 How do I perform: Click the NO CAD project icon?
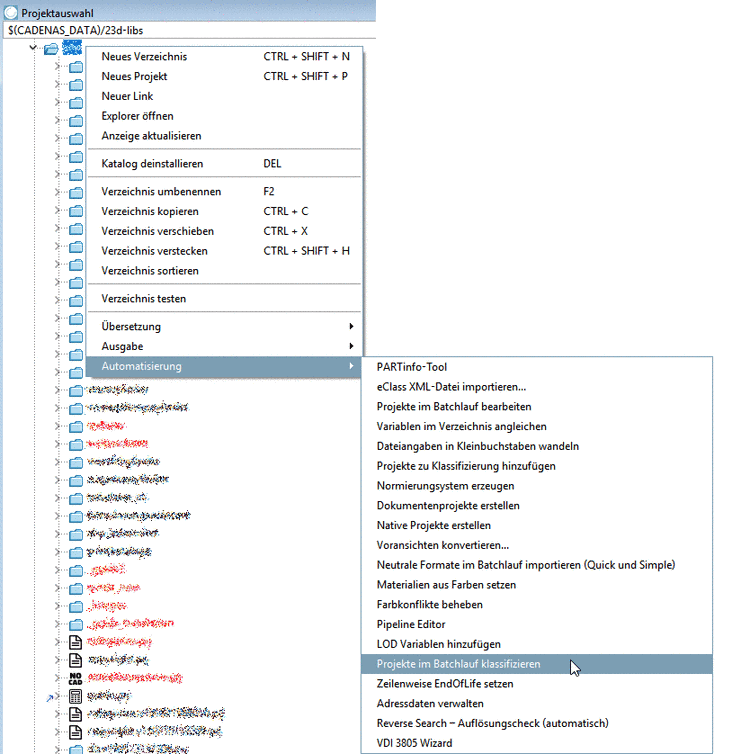click(x=75, y=678)
